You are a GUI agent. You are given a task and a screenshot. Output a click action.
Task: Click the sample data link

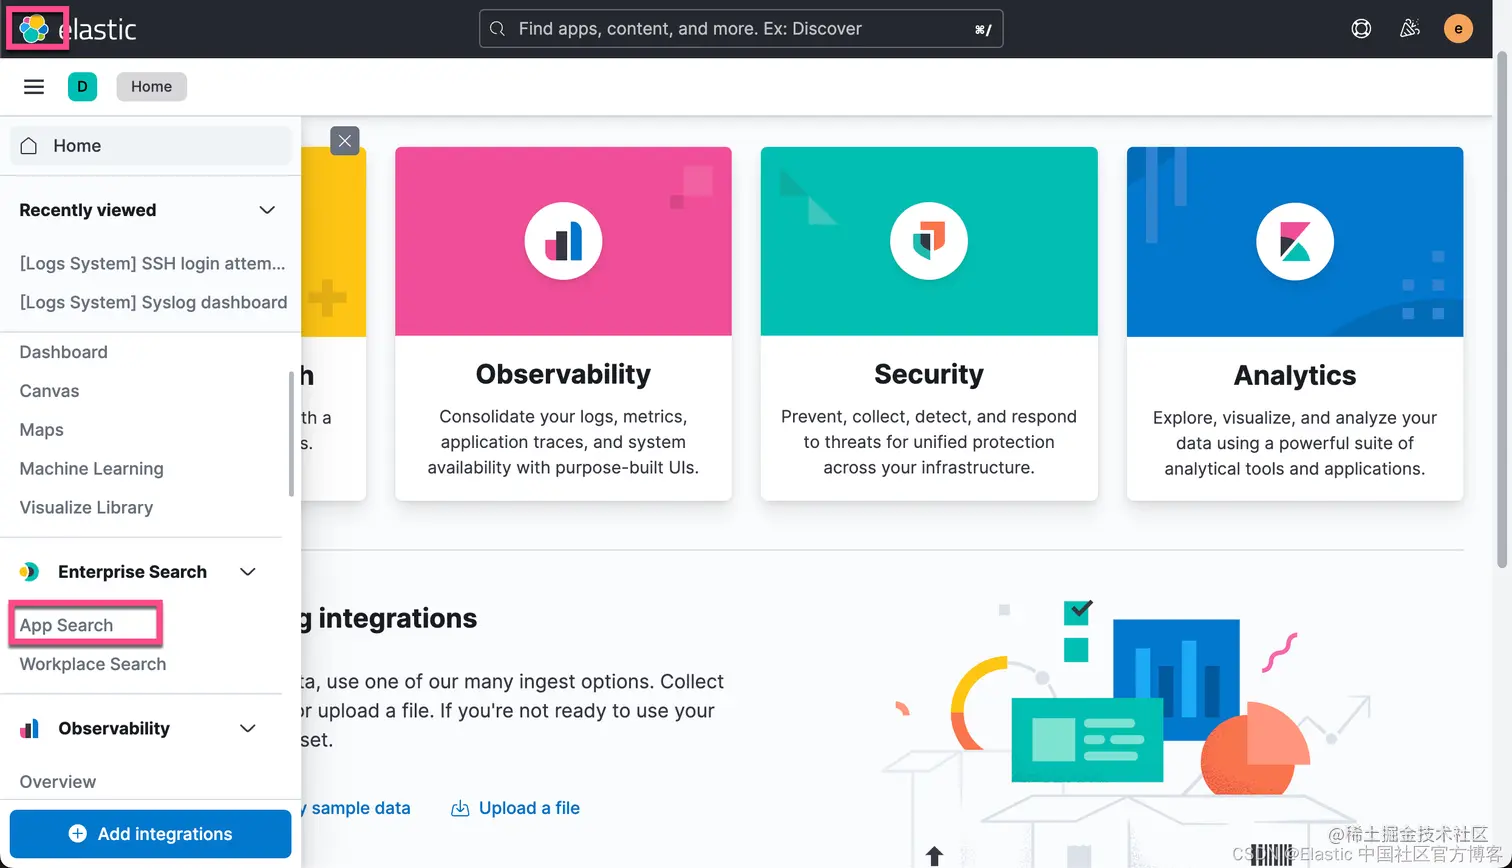pos(355,808)
